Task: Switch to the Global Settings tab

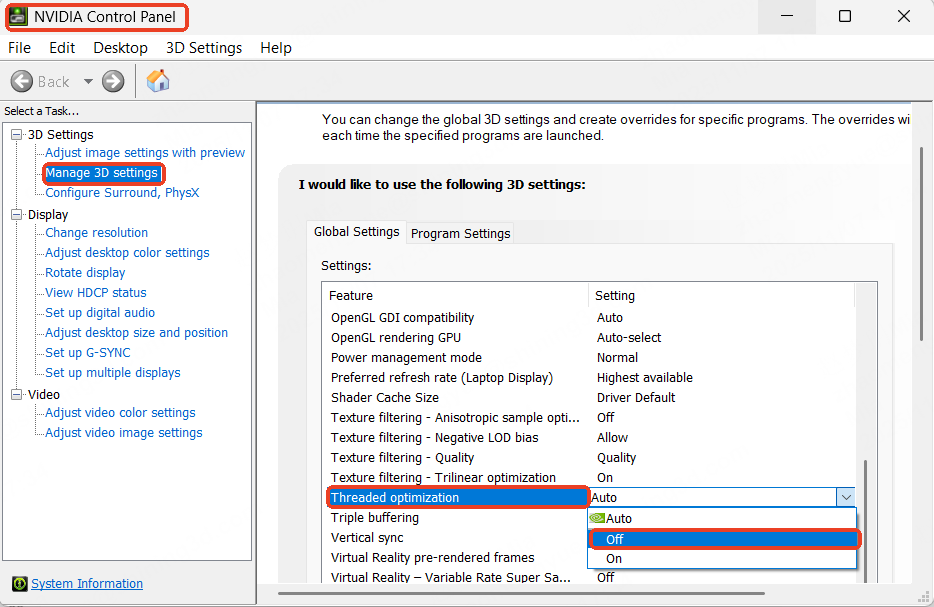Action: 356,232
